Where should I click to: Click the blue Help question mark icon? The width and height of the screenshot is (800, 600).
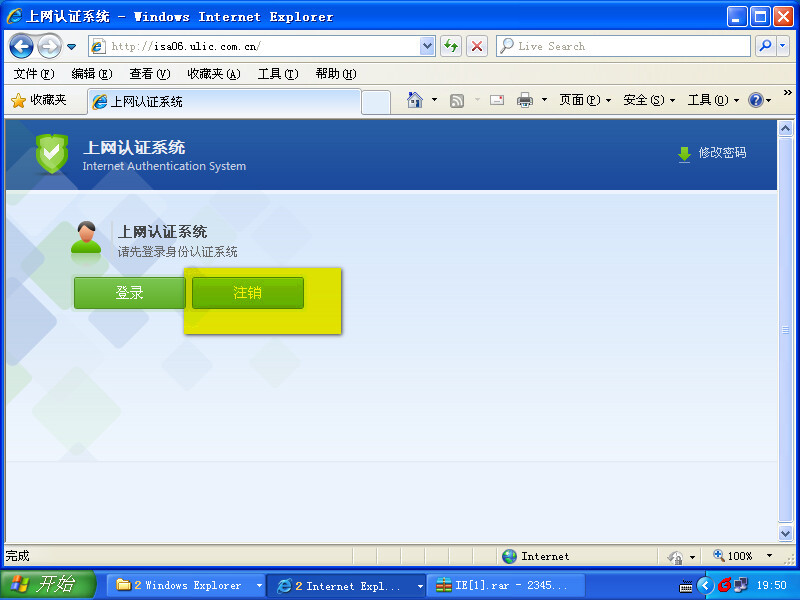756,100
